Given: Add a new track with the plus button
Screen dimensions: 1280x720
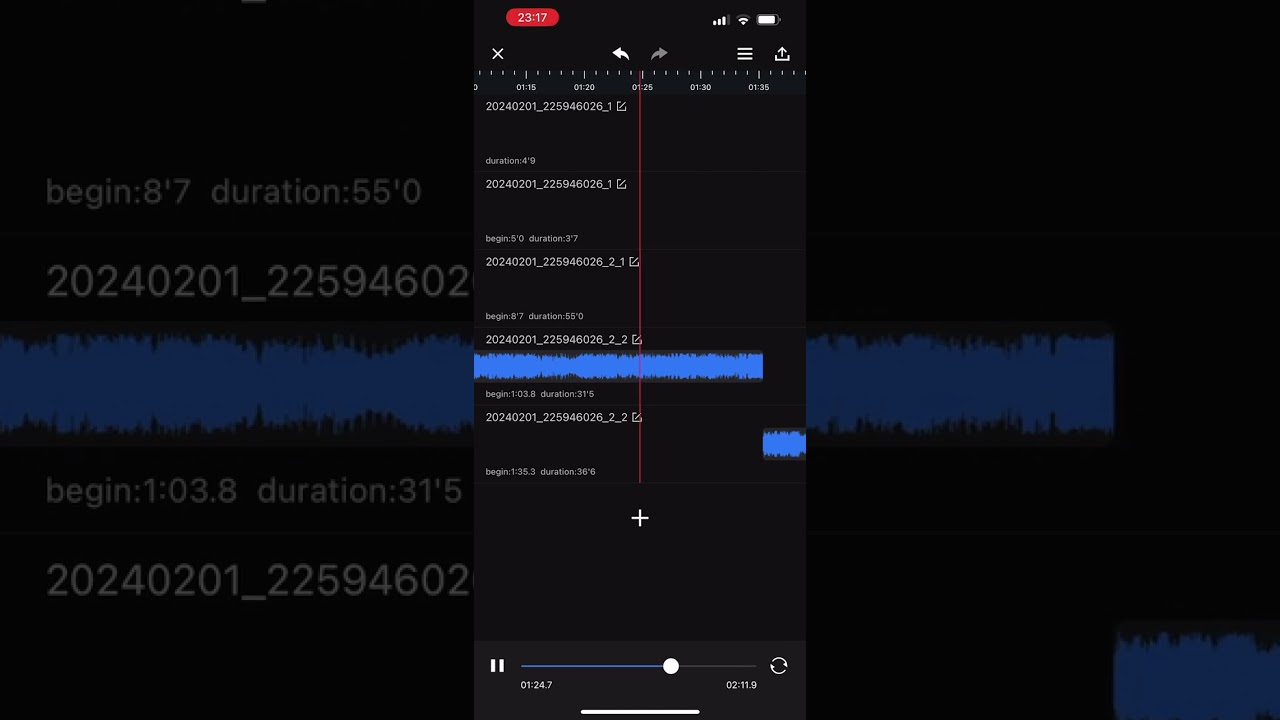Looking at the screenshot, I should coord(640,518).
